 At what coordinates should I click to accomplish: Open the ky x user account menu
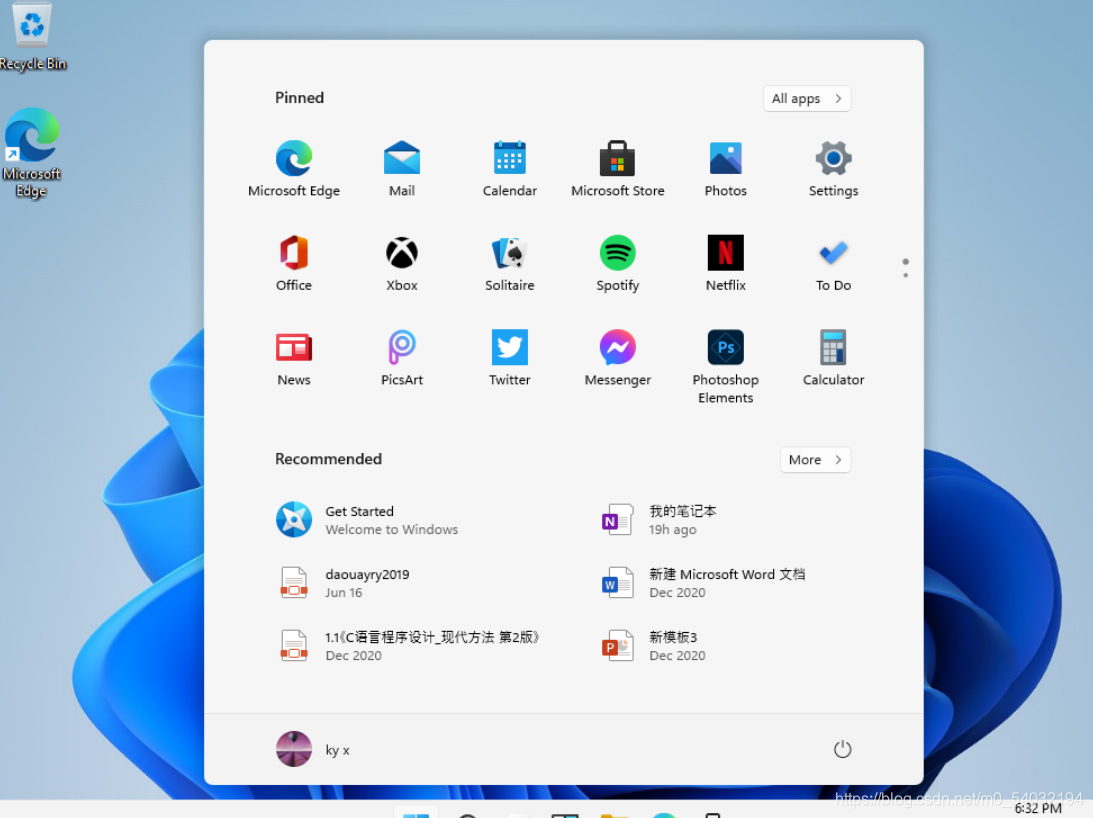[x=313, y=749]
